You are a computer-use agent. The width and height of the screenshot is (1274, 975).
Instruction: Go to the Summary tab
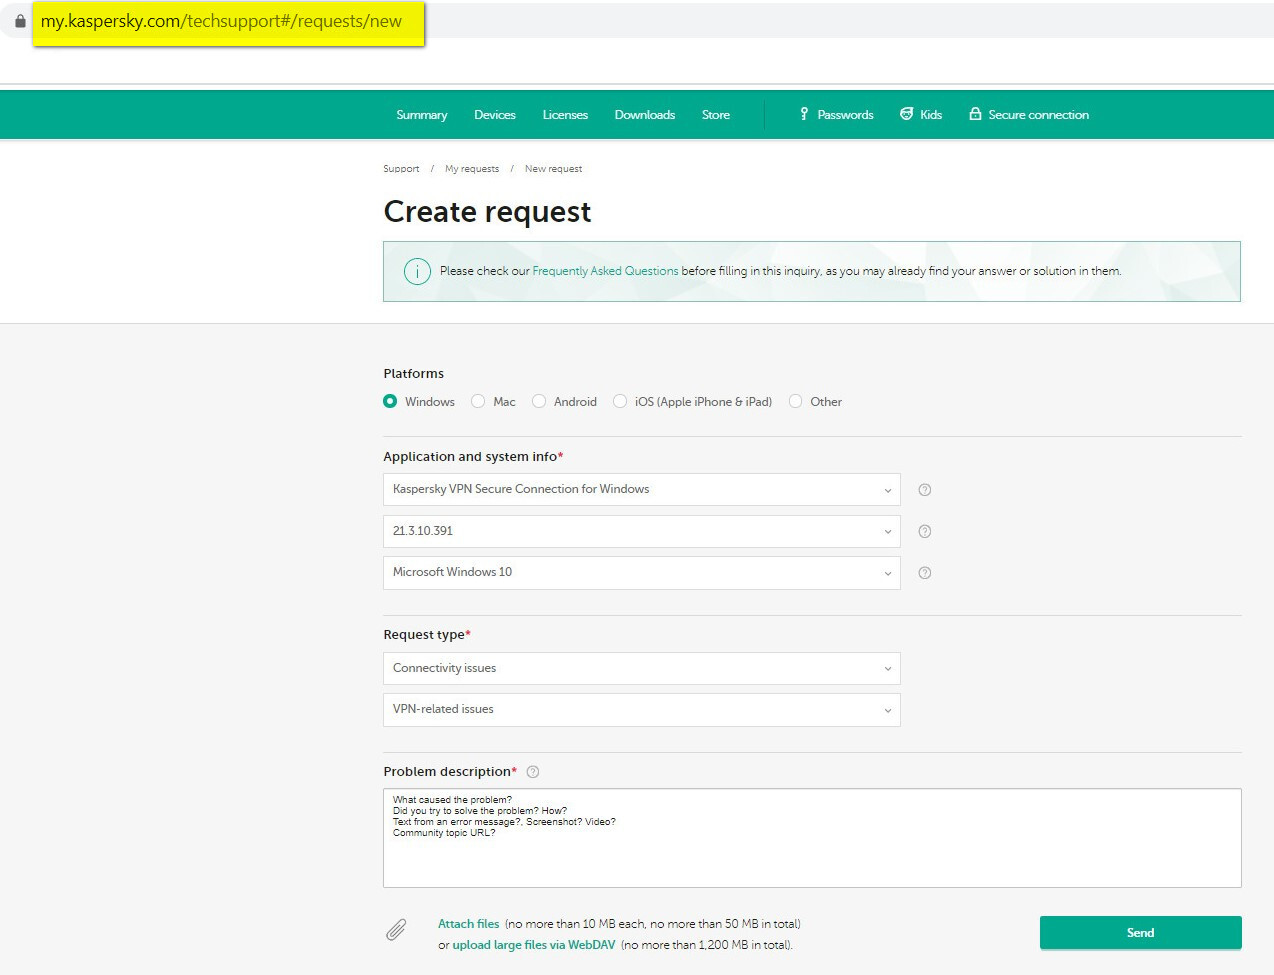click(x=422, y=115)
